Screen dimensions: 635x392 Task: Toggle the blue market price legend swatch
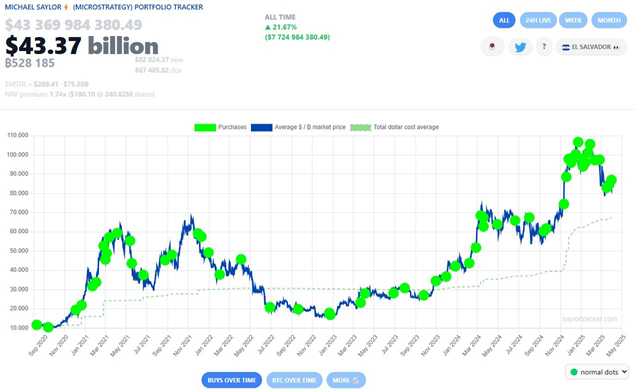(261, 127)
